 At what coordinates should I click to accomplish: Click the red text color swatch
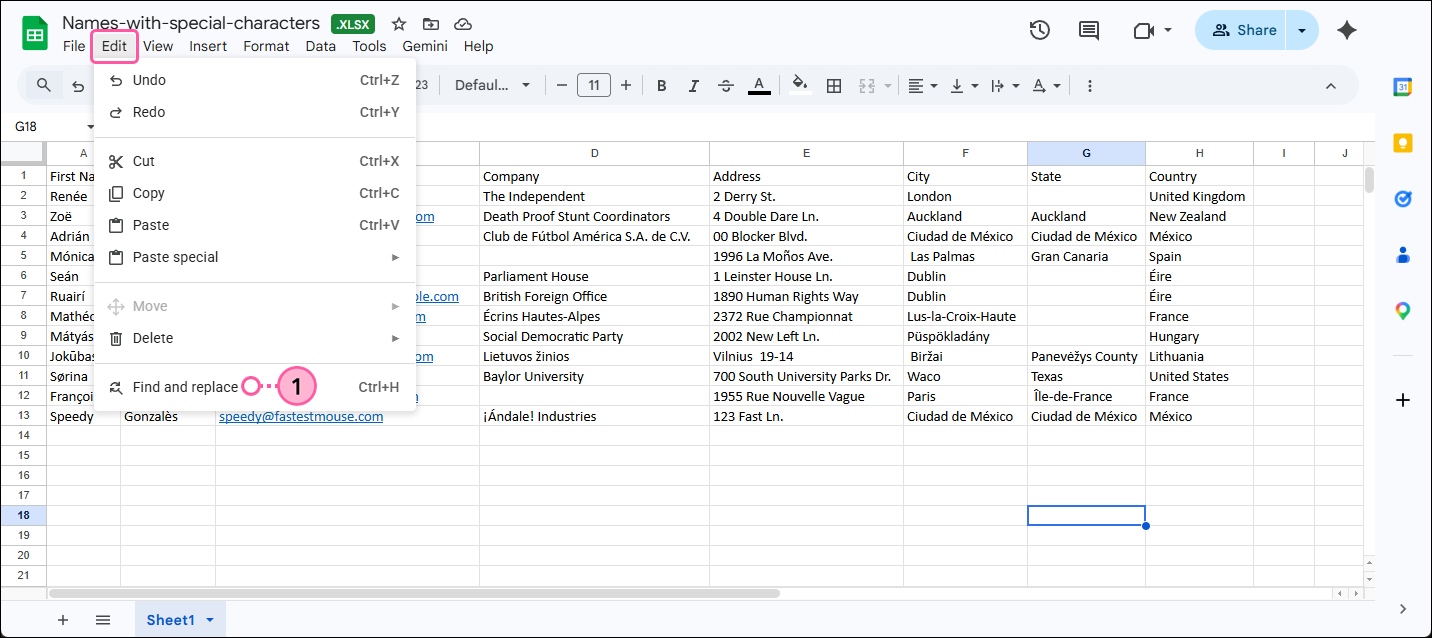pyautogui.click(x=759, y=85)
